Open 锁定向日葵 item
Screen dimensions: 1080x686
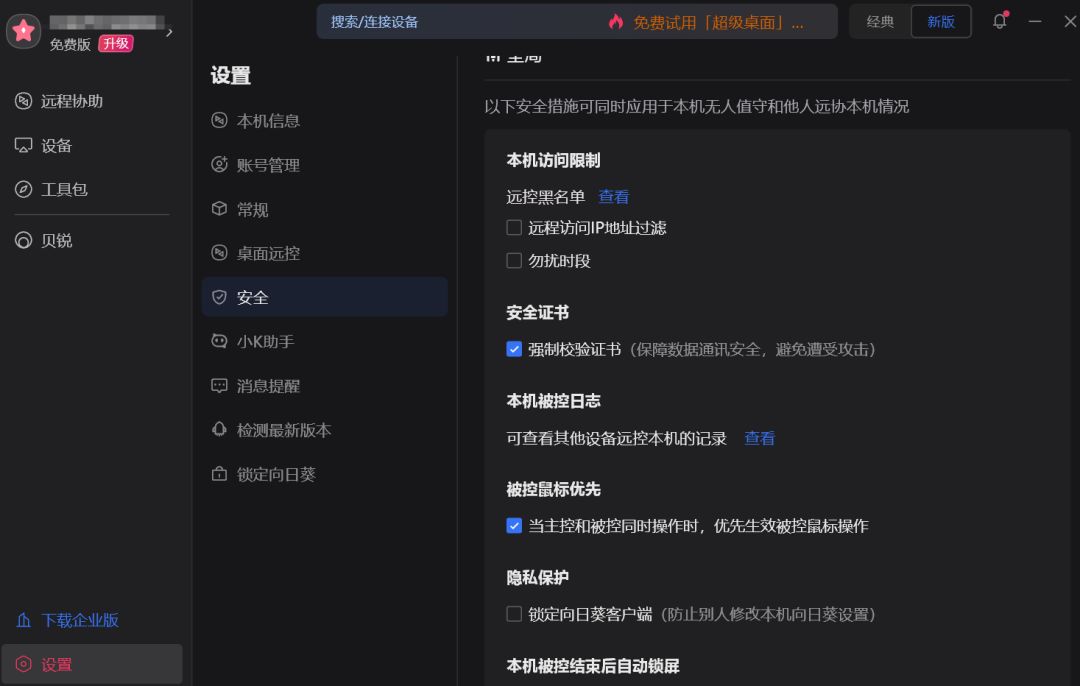pos(325,474)
